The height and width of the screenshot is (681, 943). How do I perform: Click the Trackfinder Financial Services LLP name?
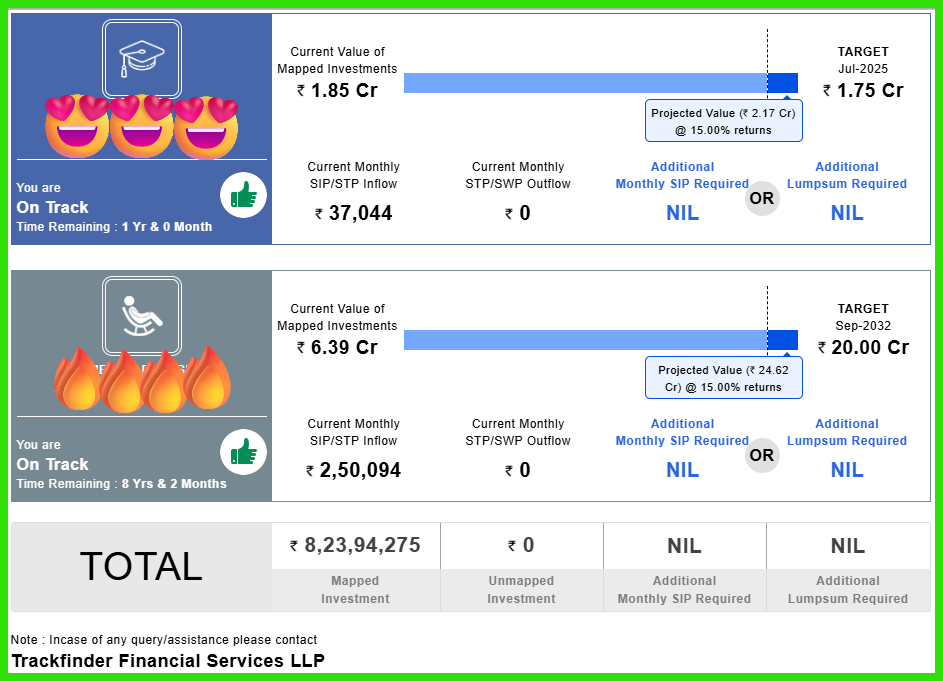[168, 661]
